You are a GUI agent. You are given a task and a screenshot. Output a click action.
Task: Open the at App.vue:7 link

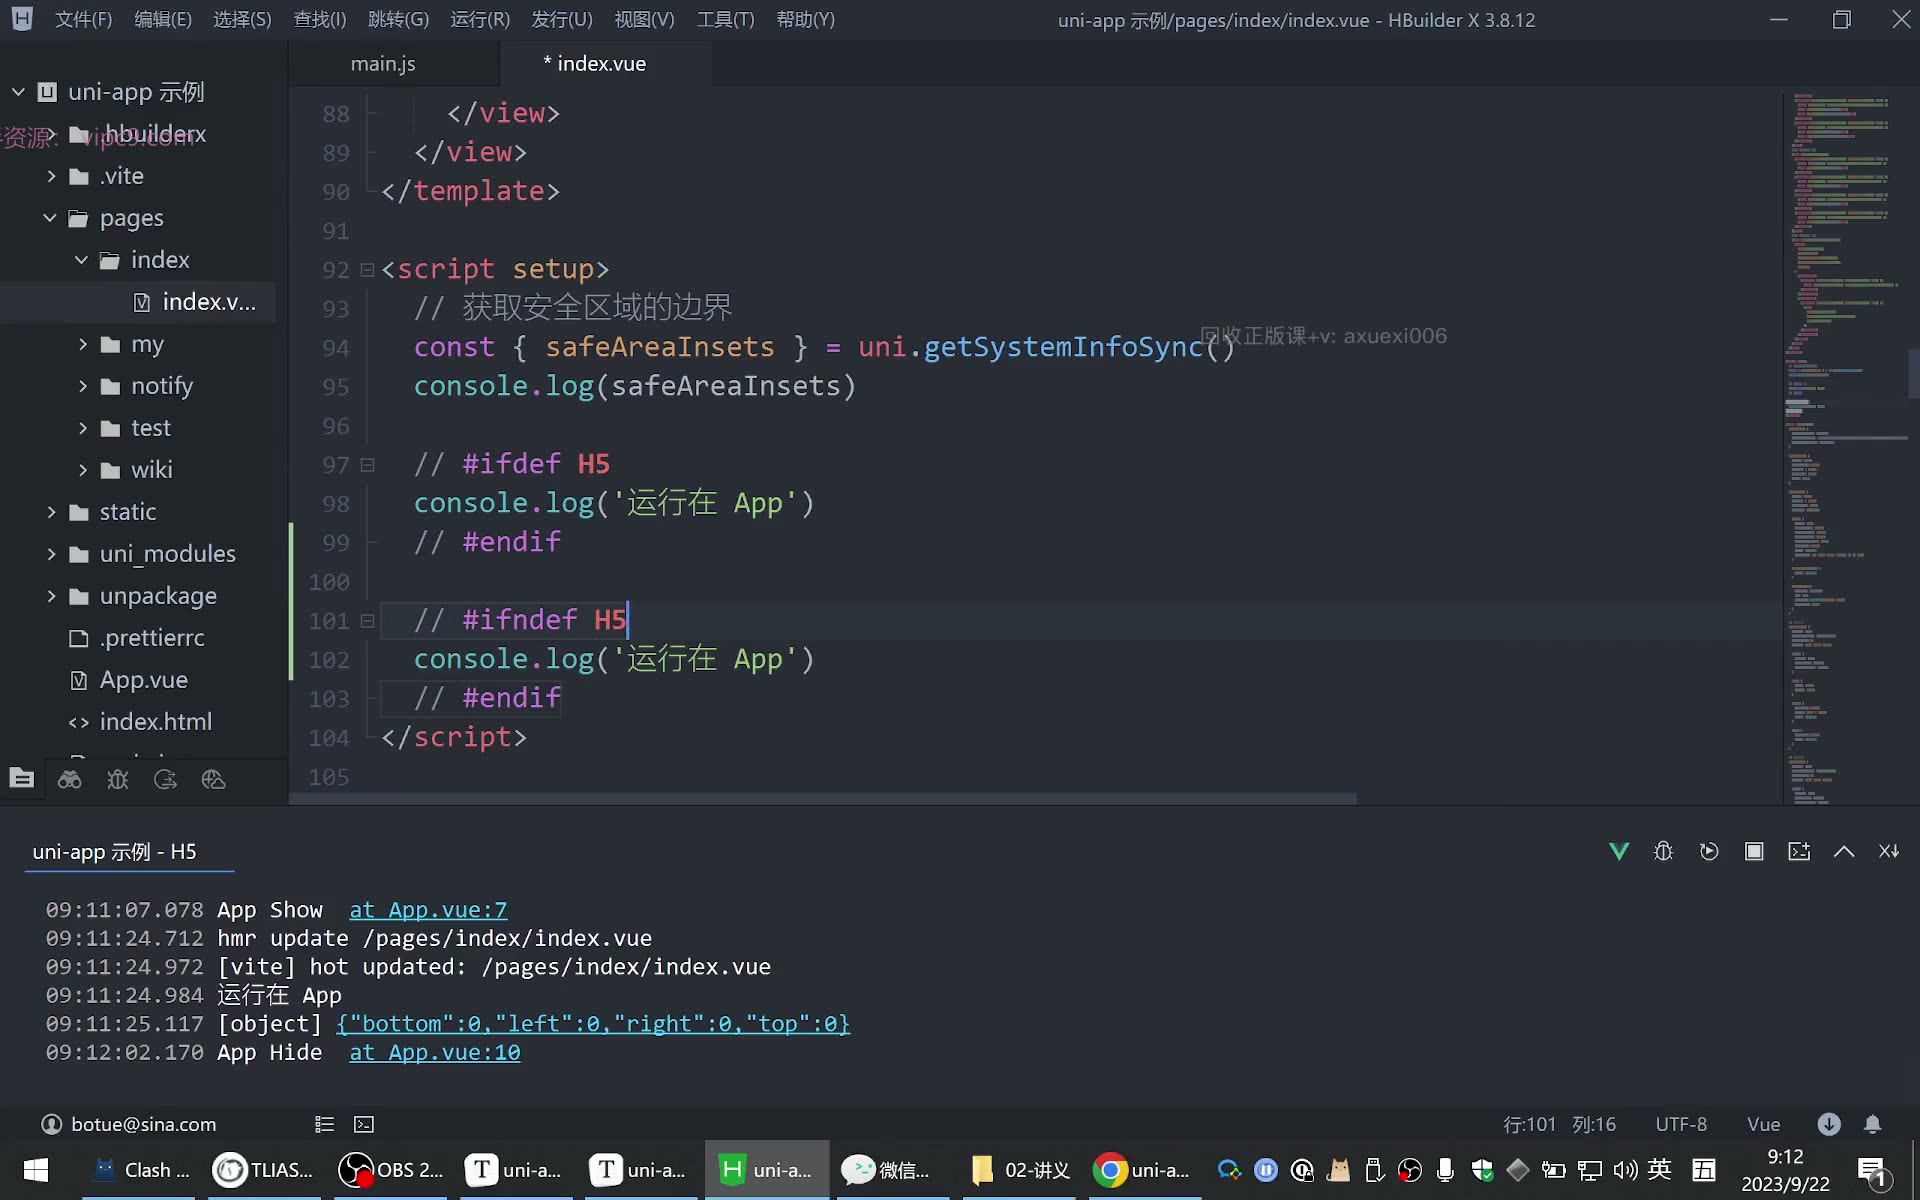coord(428,910)
